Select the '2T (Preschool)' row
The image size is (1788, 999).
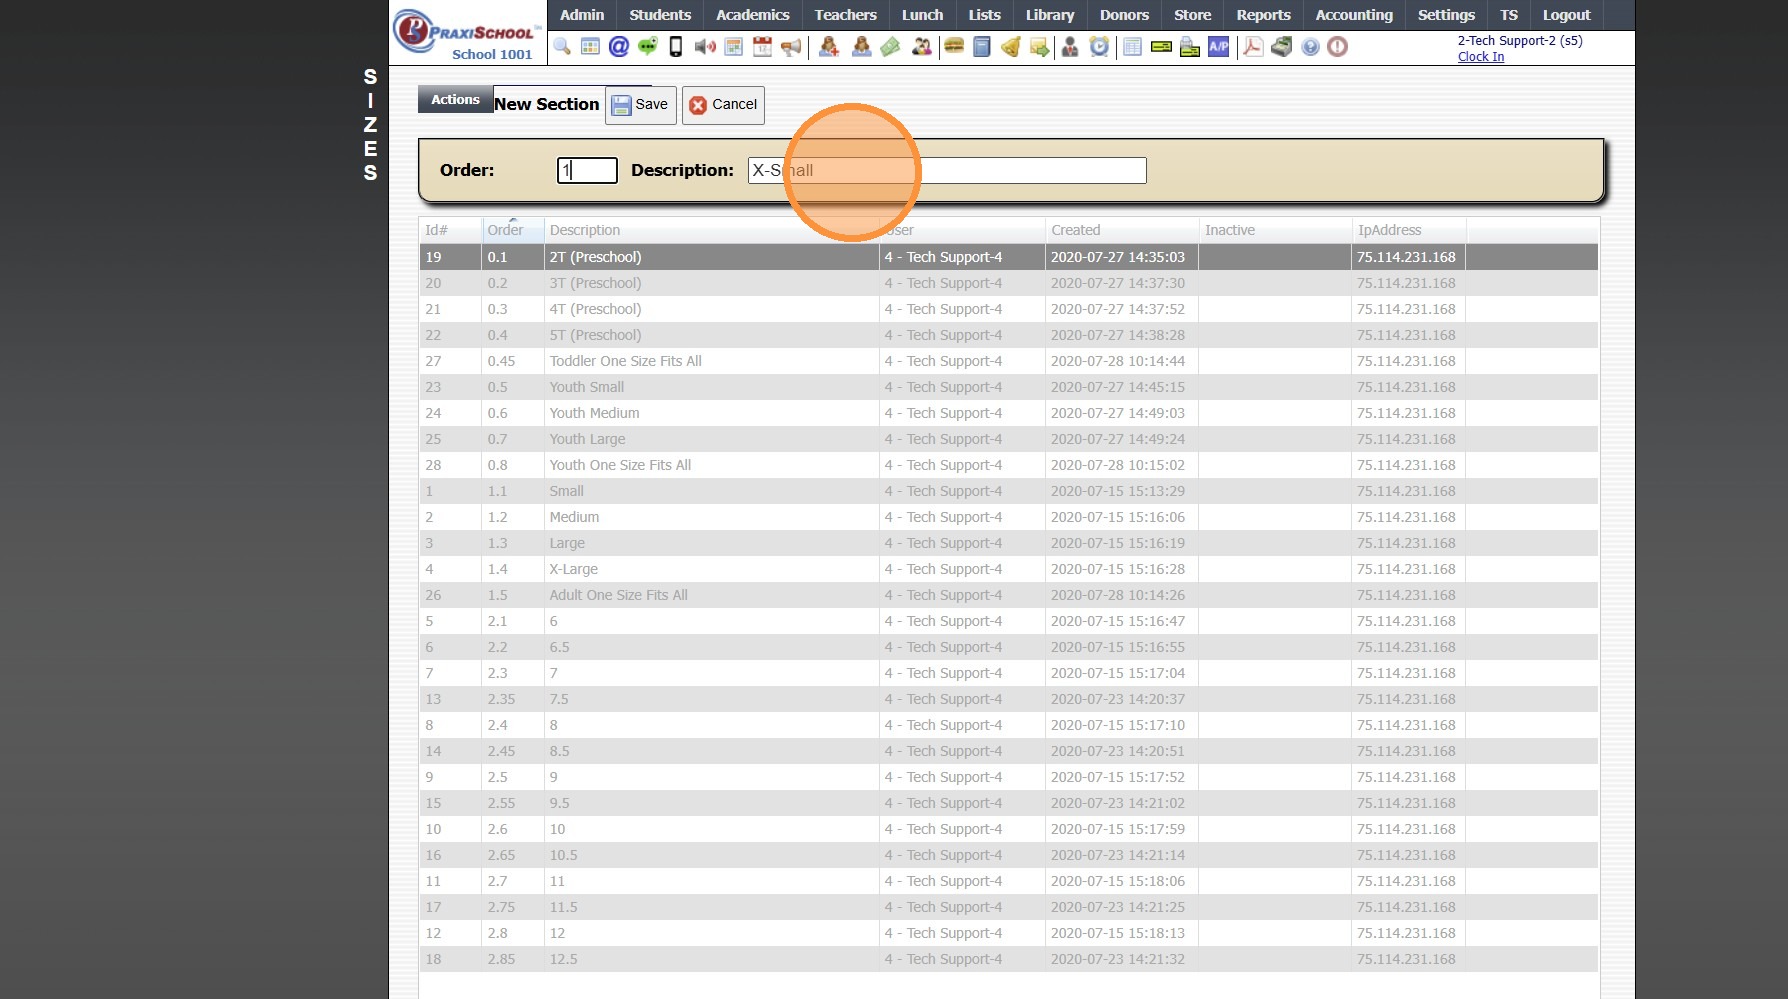(x=1008, y=257)
